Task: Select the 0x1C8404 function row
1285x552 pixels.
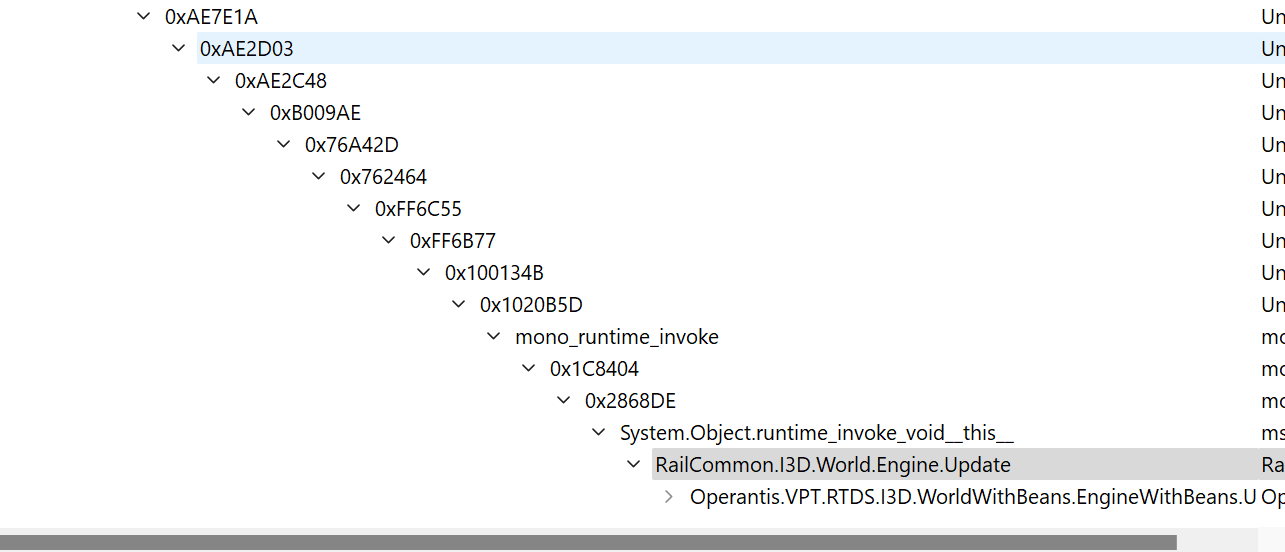Action: [594, 369]
